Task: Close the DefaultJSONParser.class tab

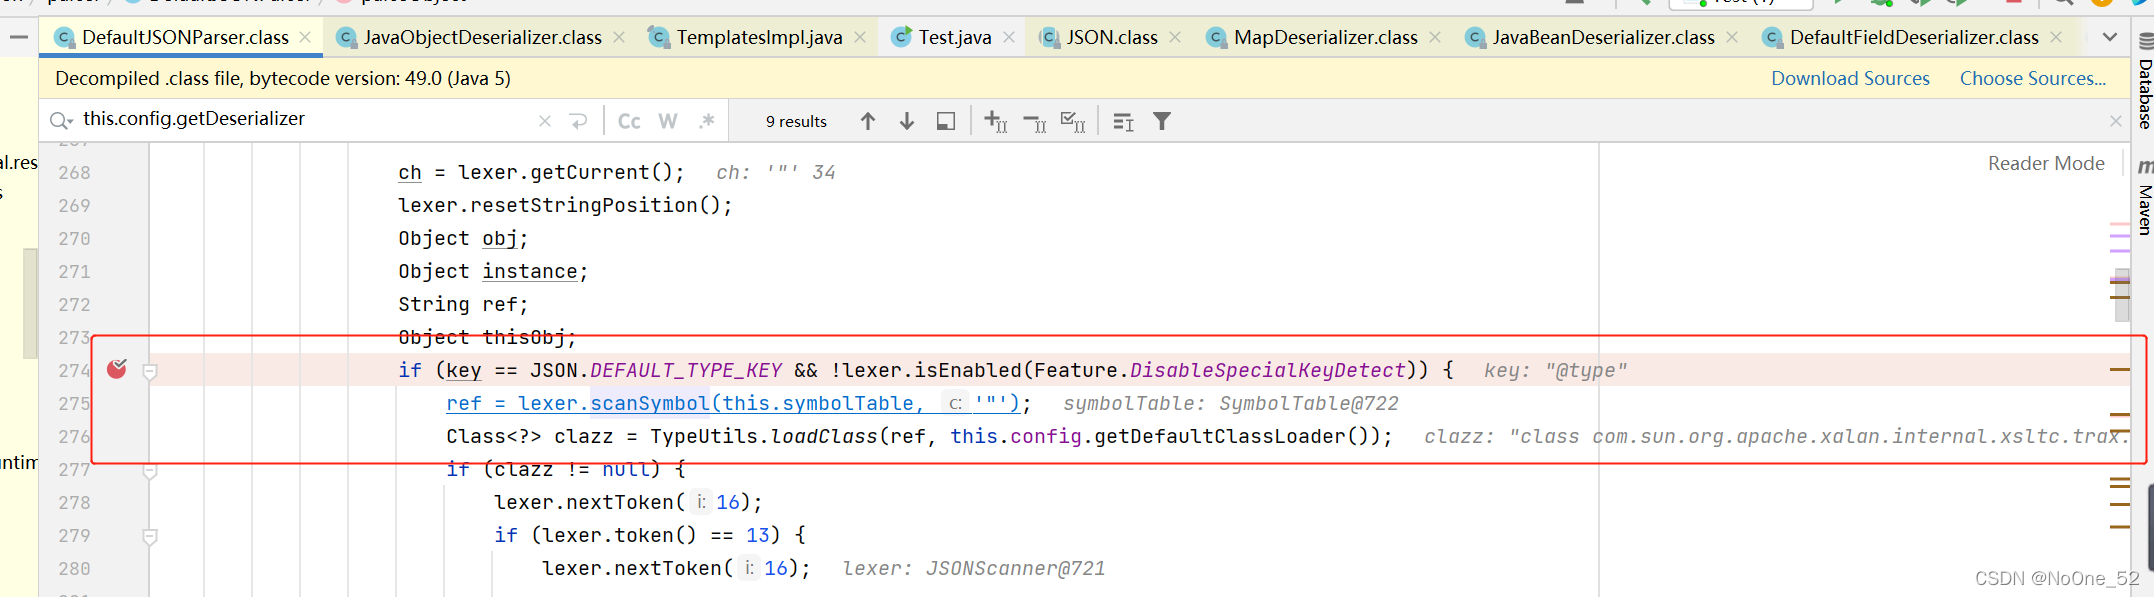Action: tap(305, 37)
